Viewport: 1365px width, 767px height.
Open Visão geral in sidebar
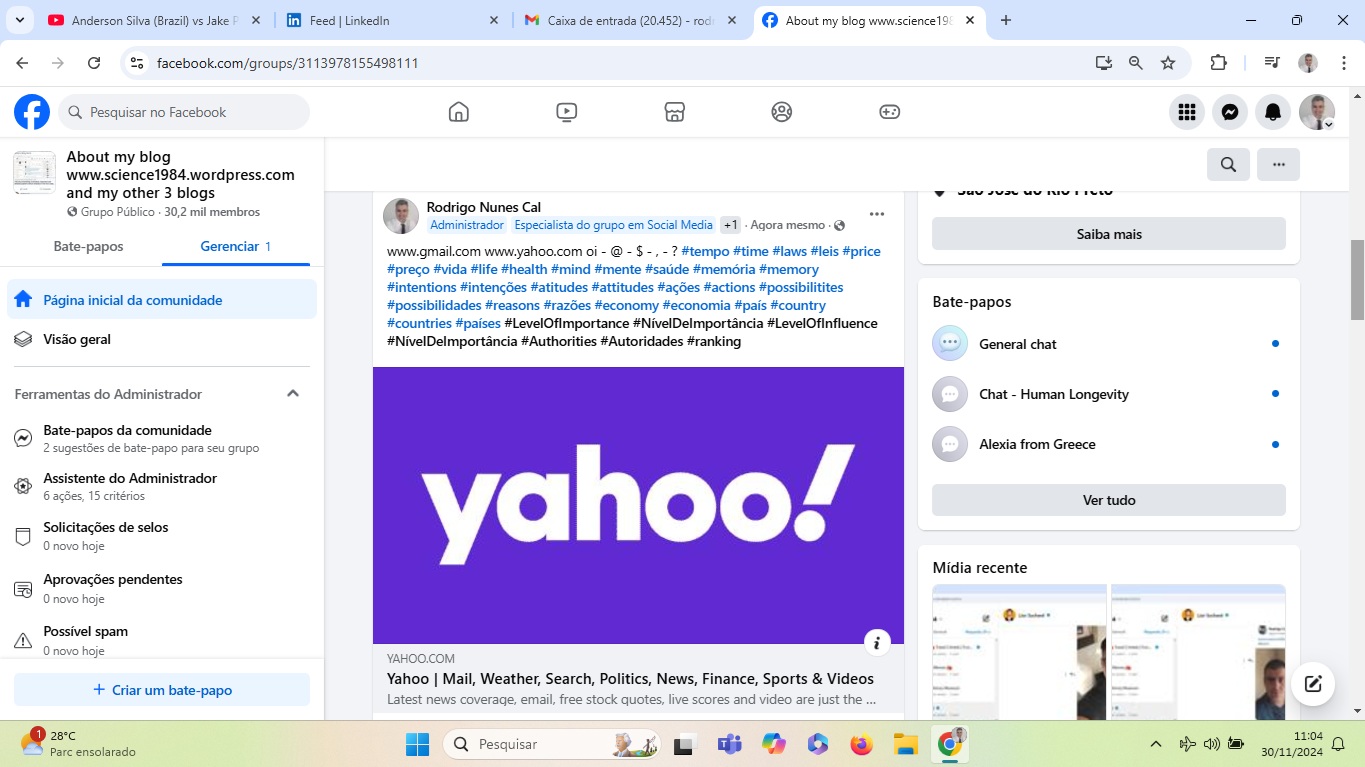pyautogui.click(x=162, y=339)
